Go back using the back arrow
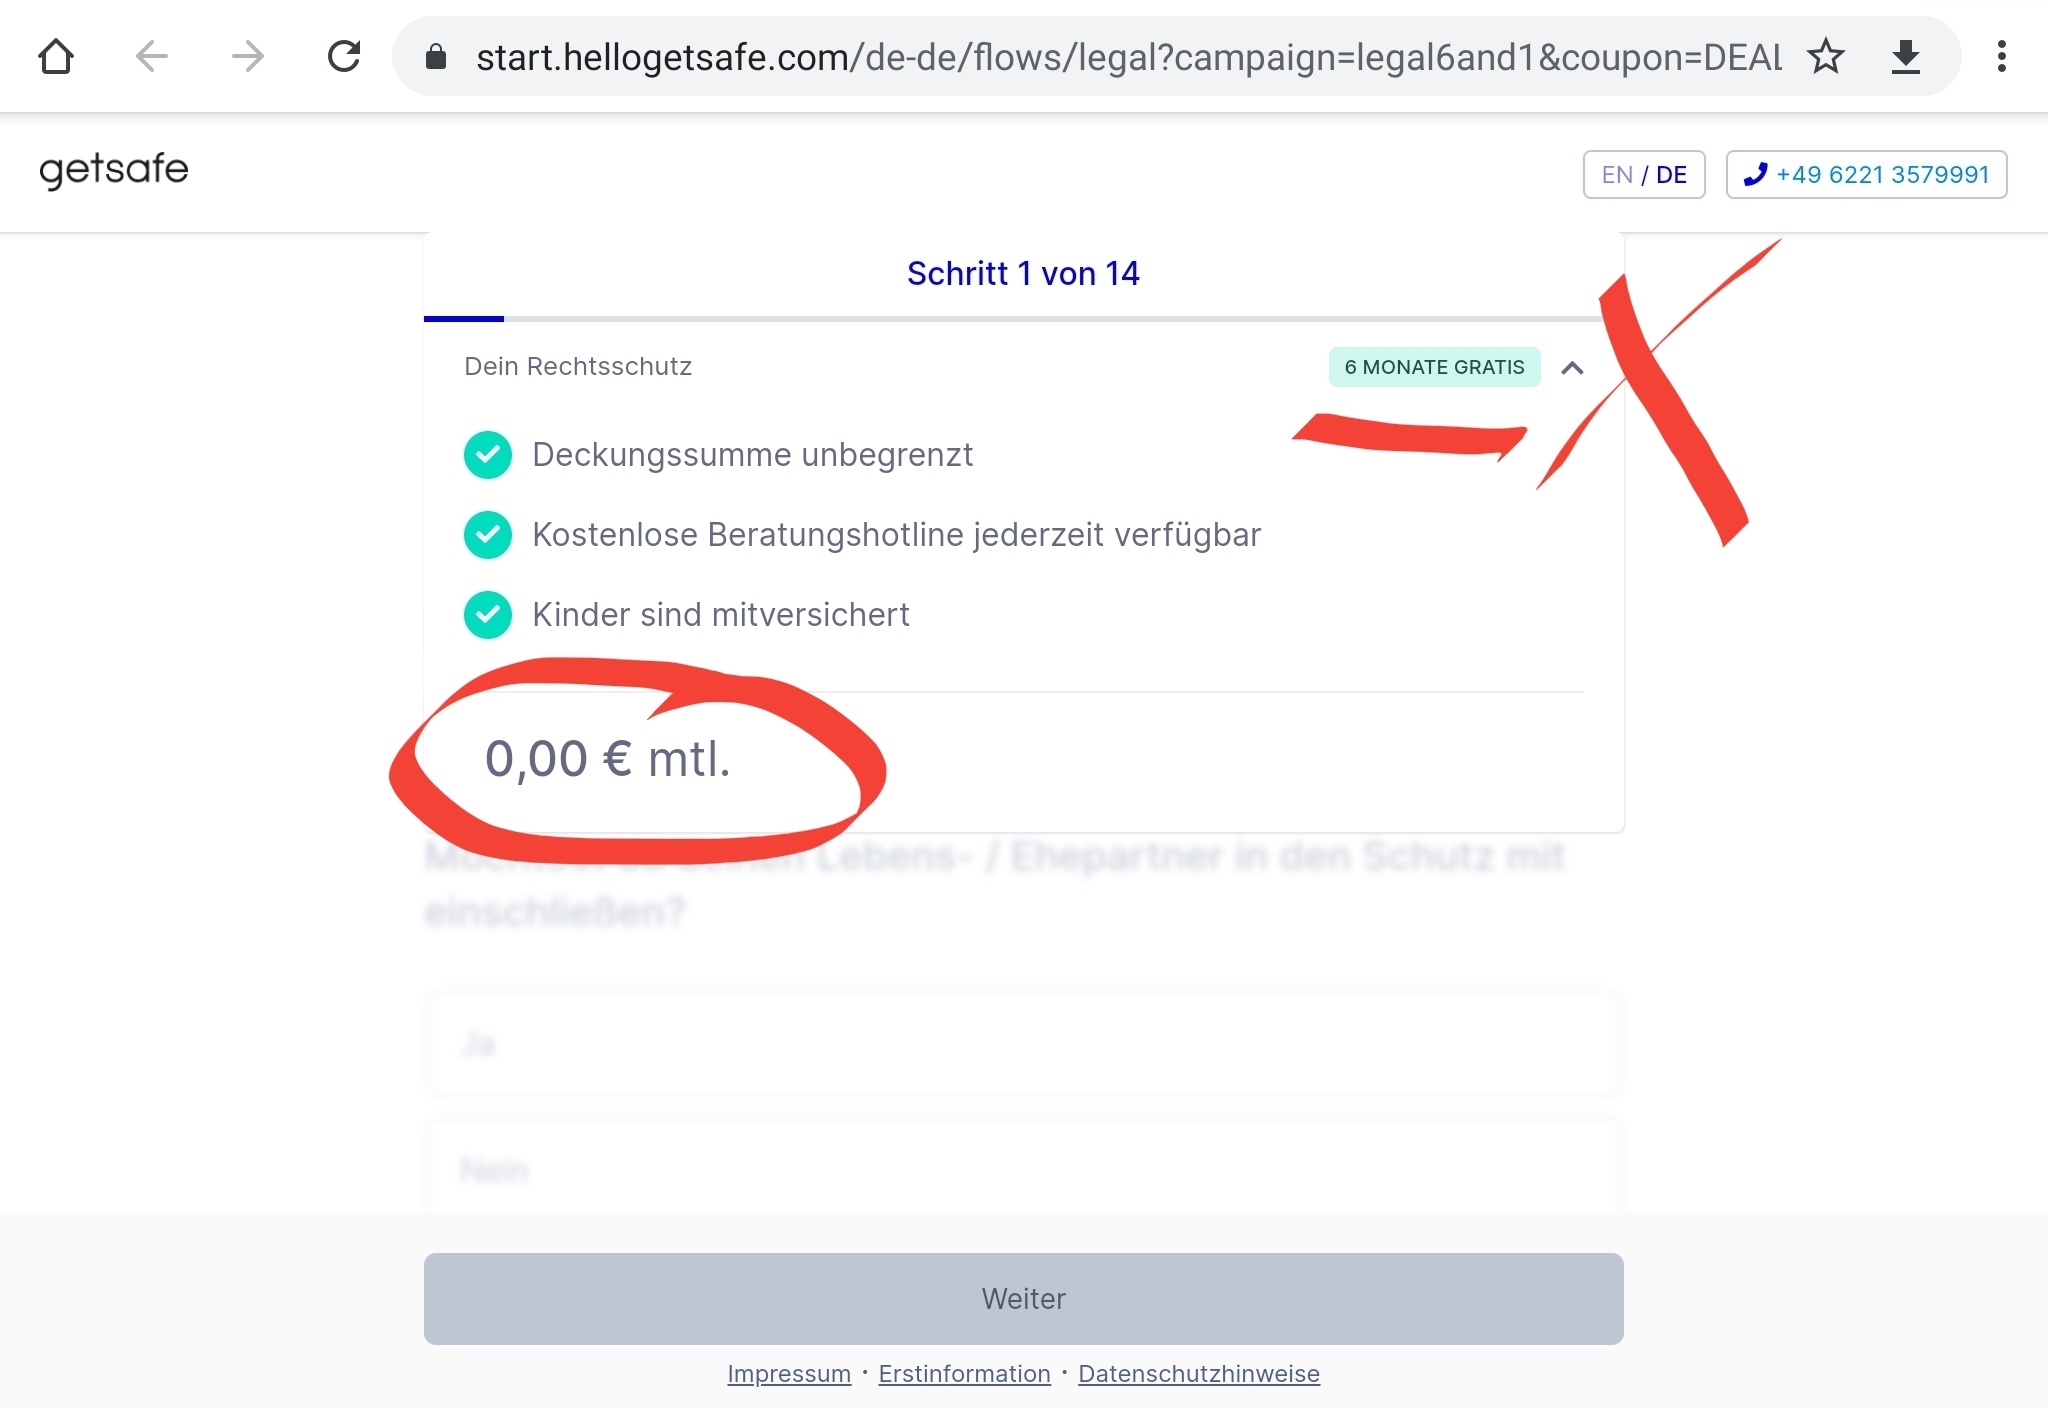The image size is (2048, 1408). tap(151, 57)
